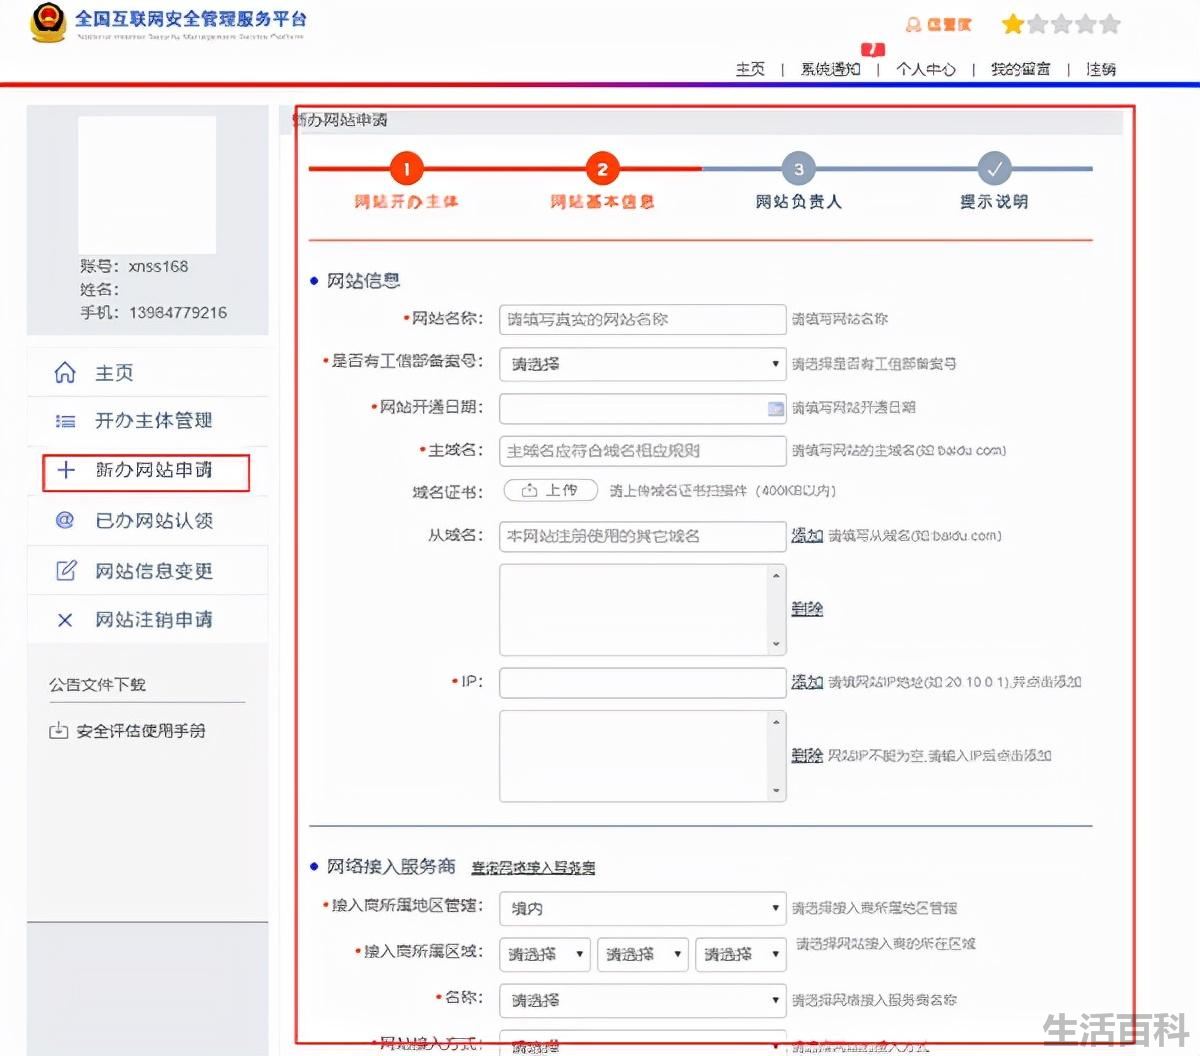Select 网站信息变更 in the sidebar
The image size is (1200, 1056).
pyautogui.click(x=148, y=570)
